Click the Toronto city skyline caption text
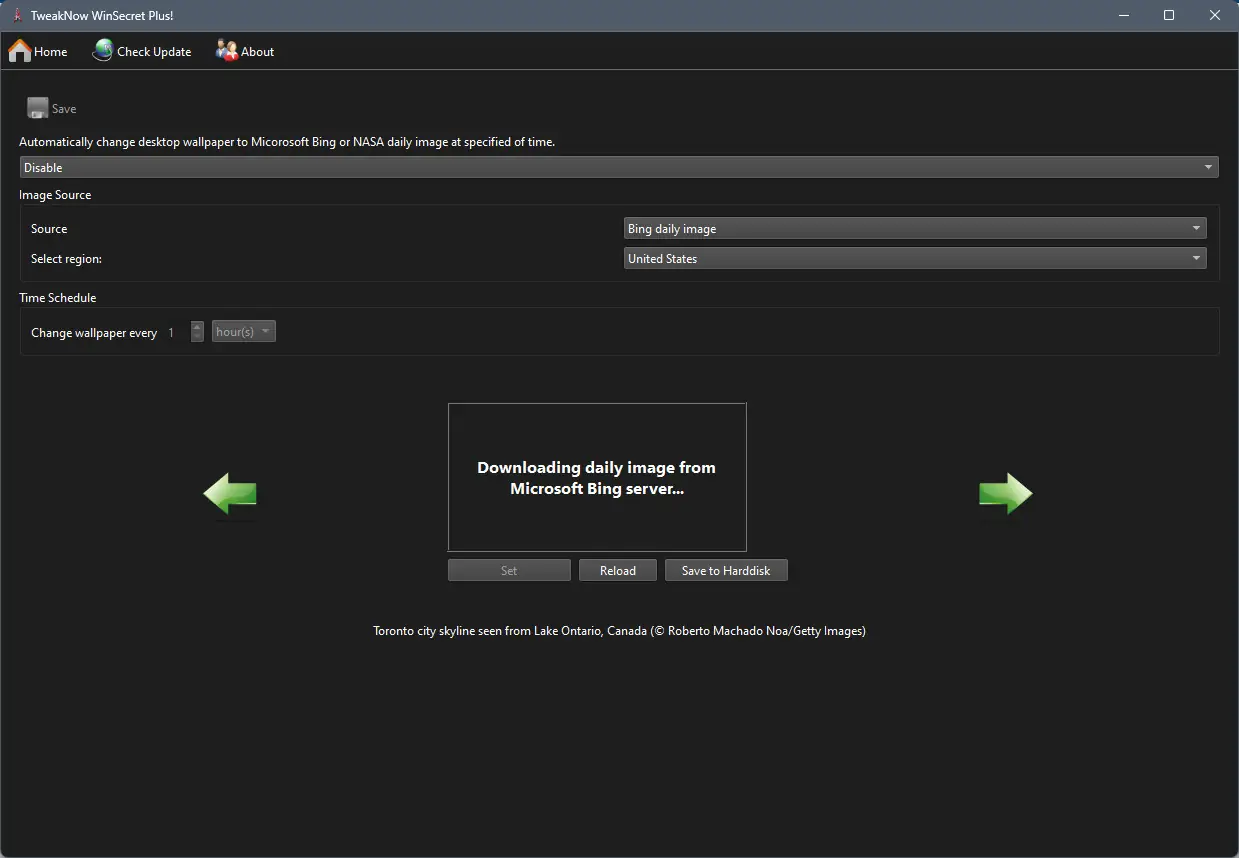This screenshot has width=1239, height=858. (x=619, y=631)
